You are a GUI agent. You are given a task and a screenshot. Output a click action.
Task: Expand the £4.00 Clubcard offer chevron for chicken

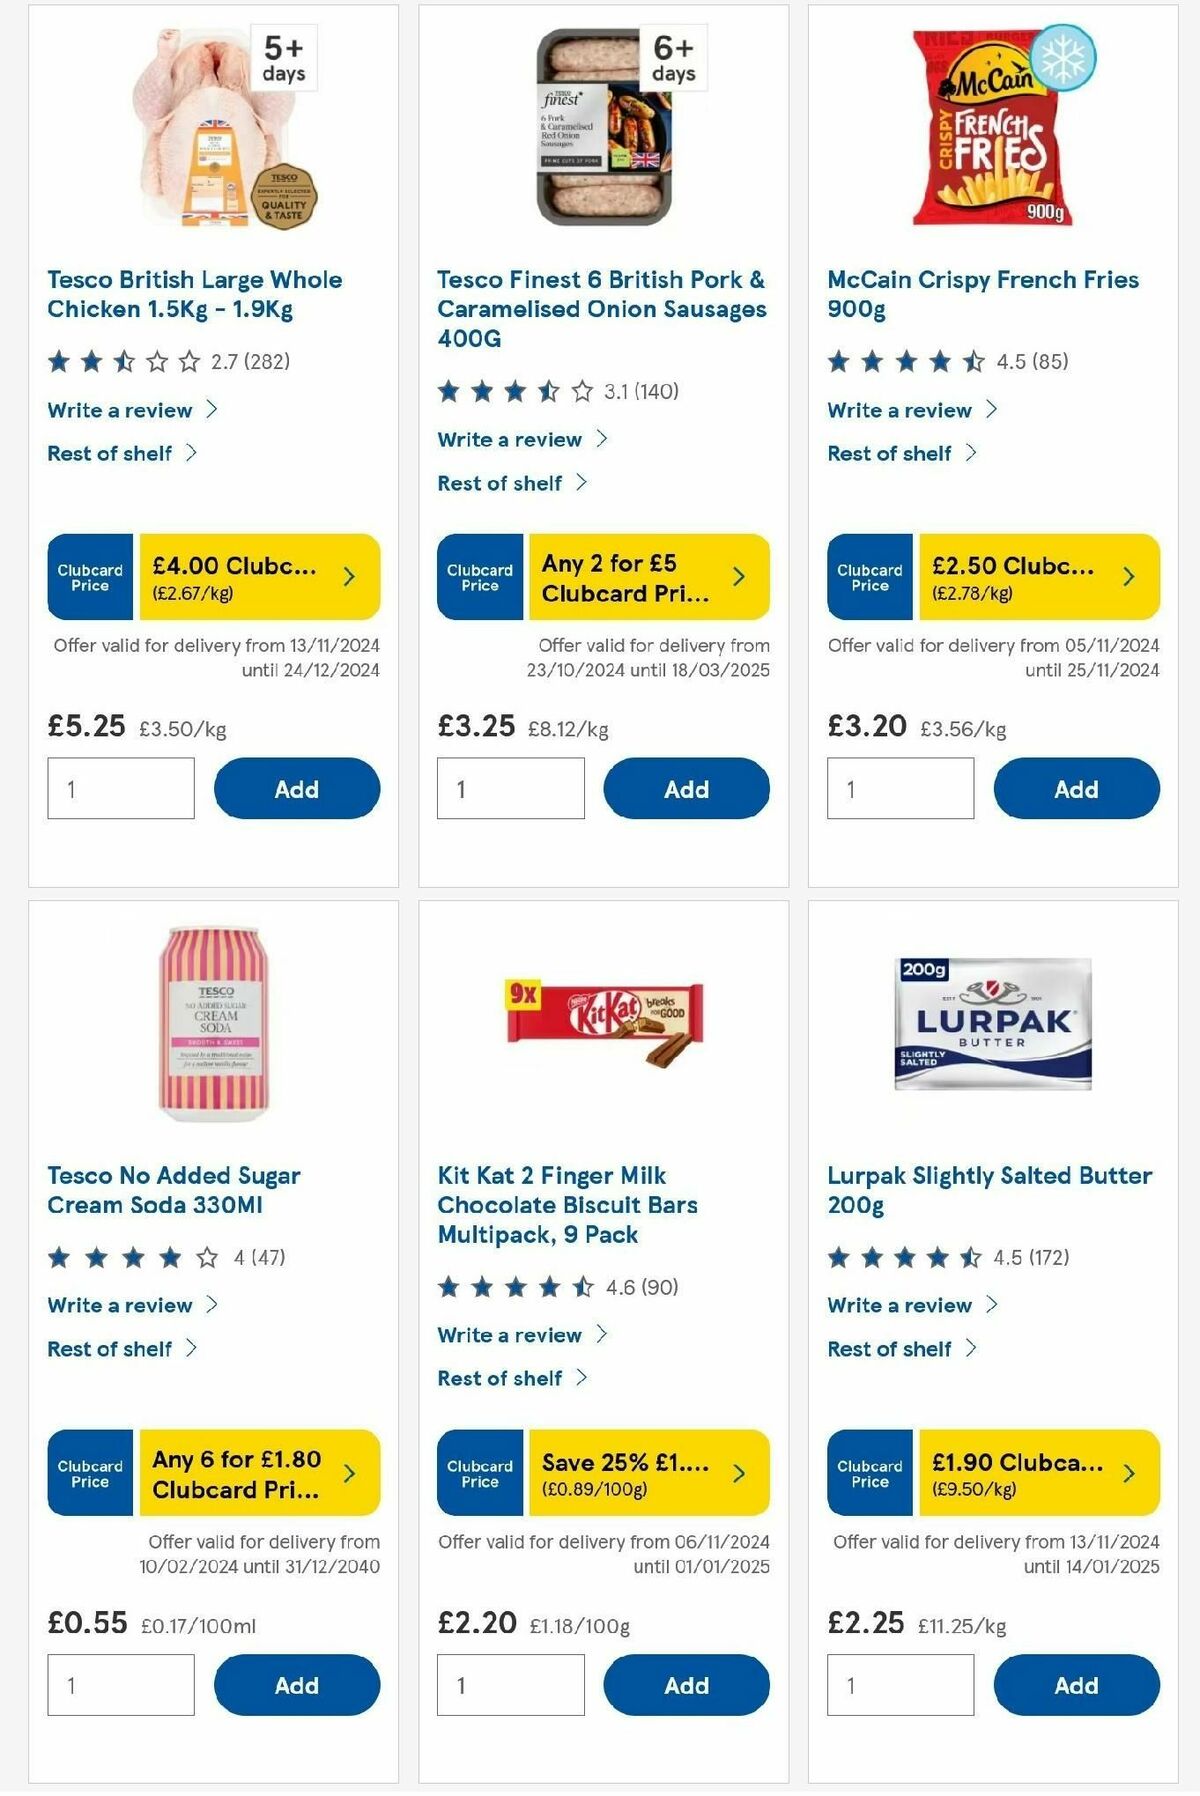pos(347,575)
